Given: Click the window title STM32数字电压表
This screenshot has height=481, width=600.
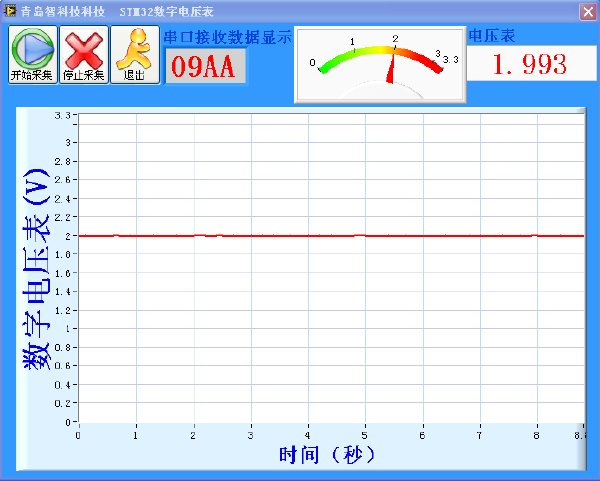Looking at the screenshot, I should pos(166,11).
